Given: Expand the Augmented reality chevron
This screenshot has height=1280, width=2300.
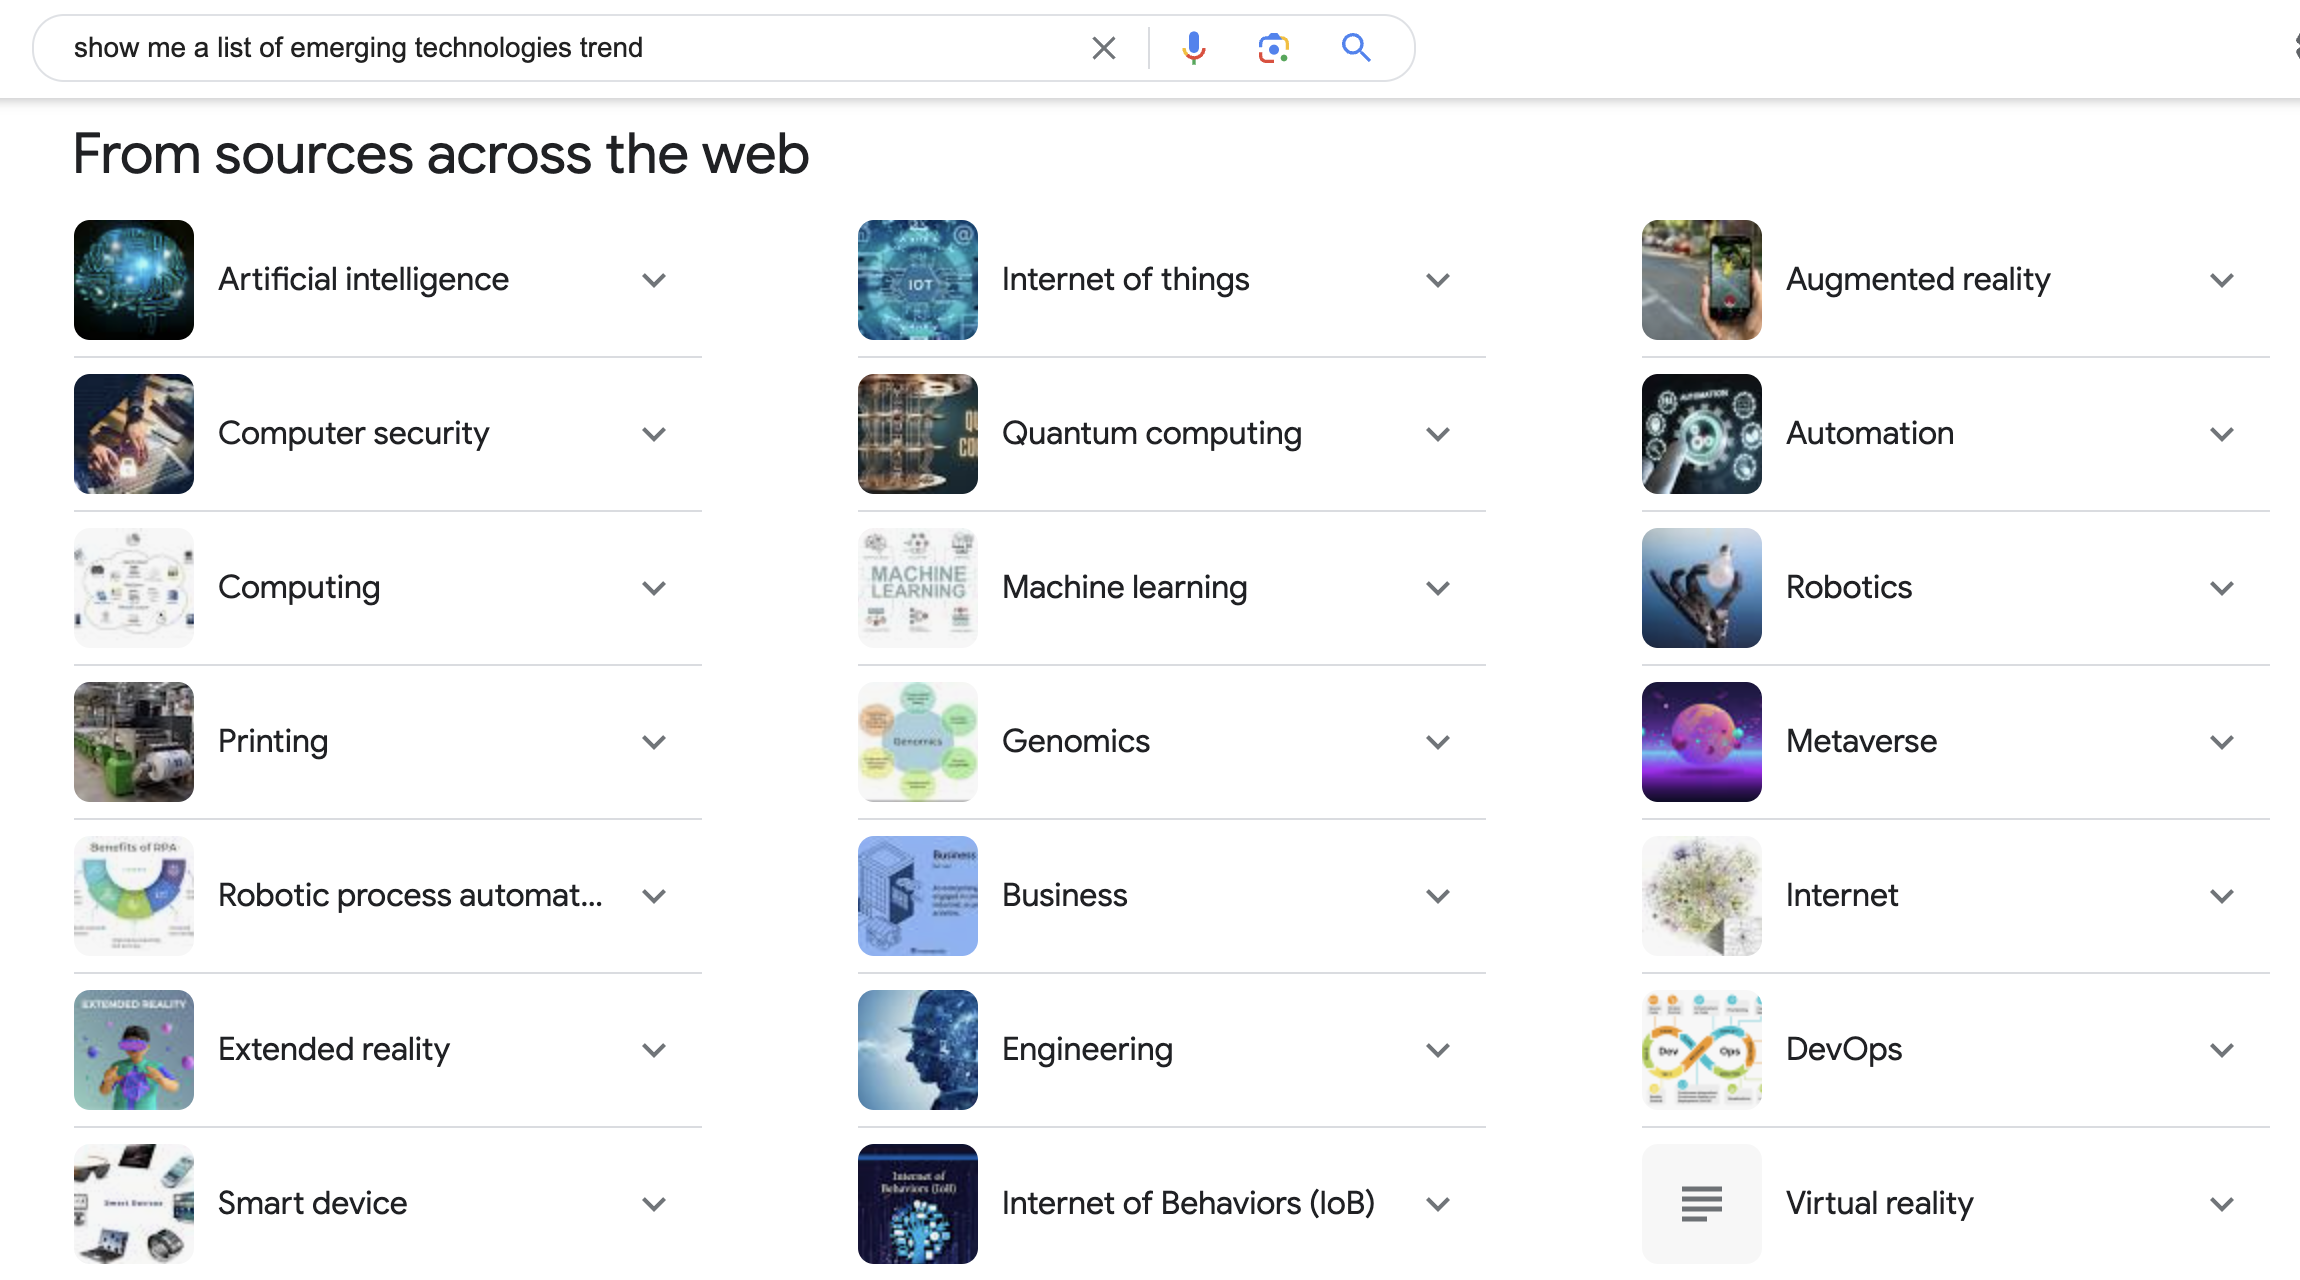Looking at the screenshot, I should [x=2222, y=280].
